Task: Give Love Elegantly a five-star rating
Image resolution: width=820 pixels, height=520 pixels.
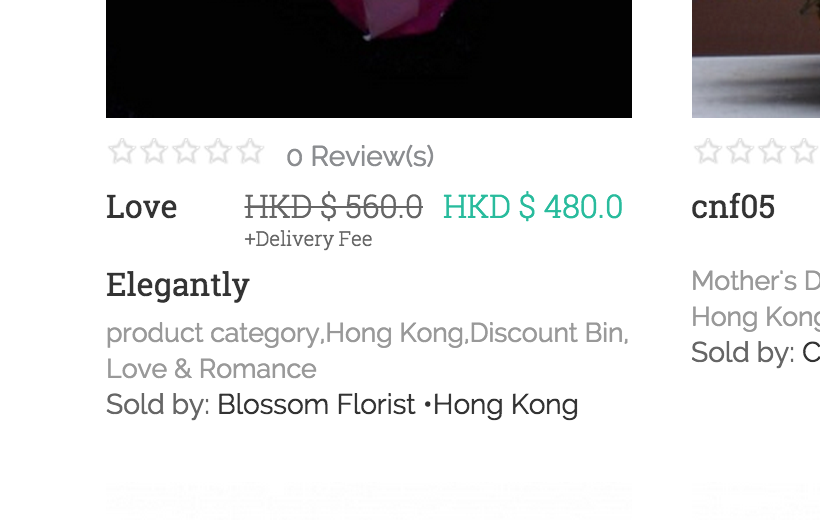Action: [x=250, y=152]
